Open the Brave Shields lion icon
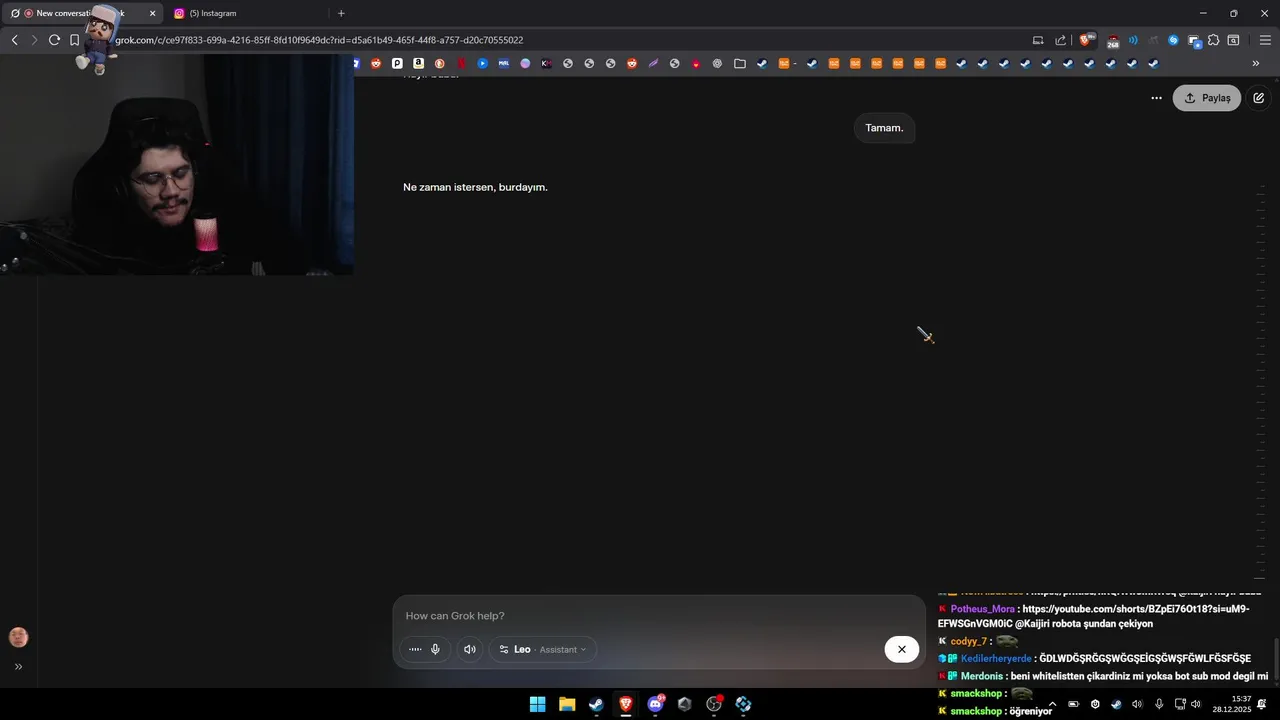Screen dimensions: 1280x720 point(1086,40)
